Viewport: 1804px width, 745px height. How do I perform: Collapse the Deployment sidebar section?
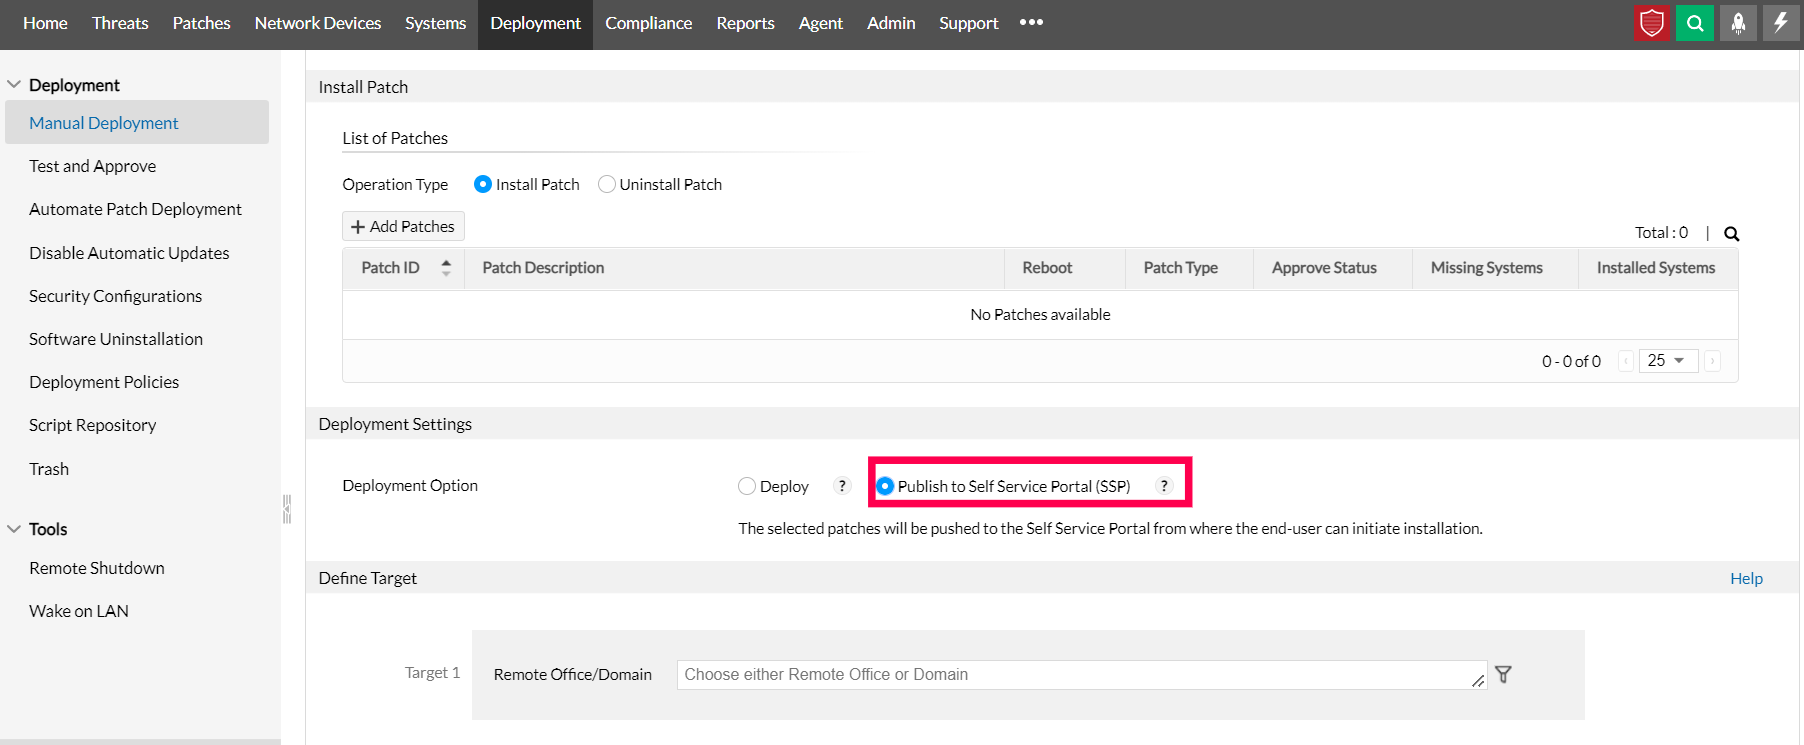(x=14, y=85)
